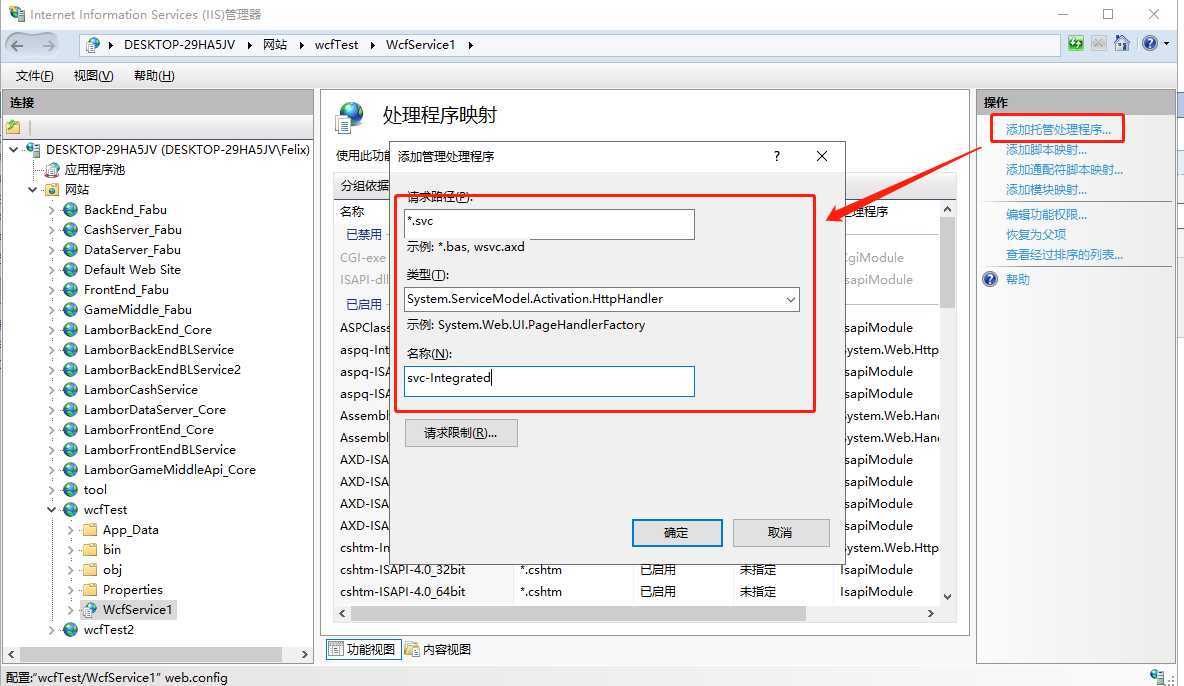The image size is (1184, 686).
Task: Open the 帮助(H) menu
Action: [154, 76]
